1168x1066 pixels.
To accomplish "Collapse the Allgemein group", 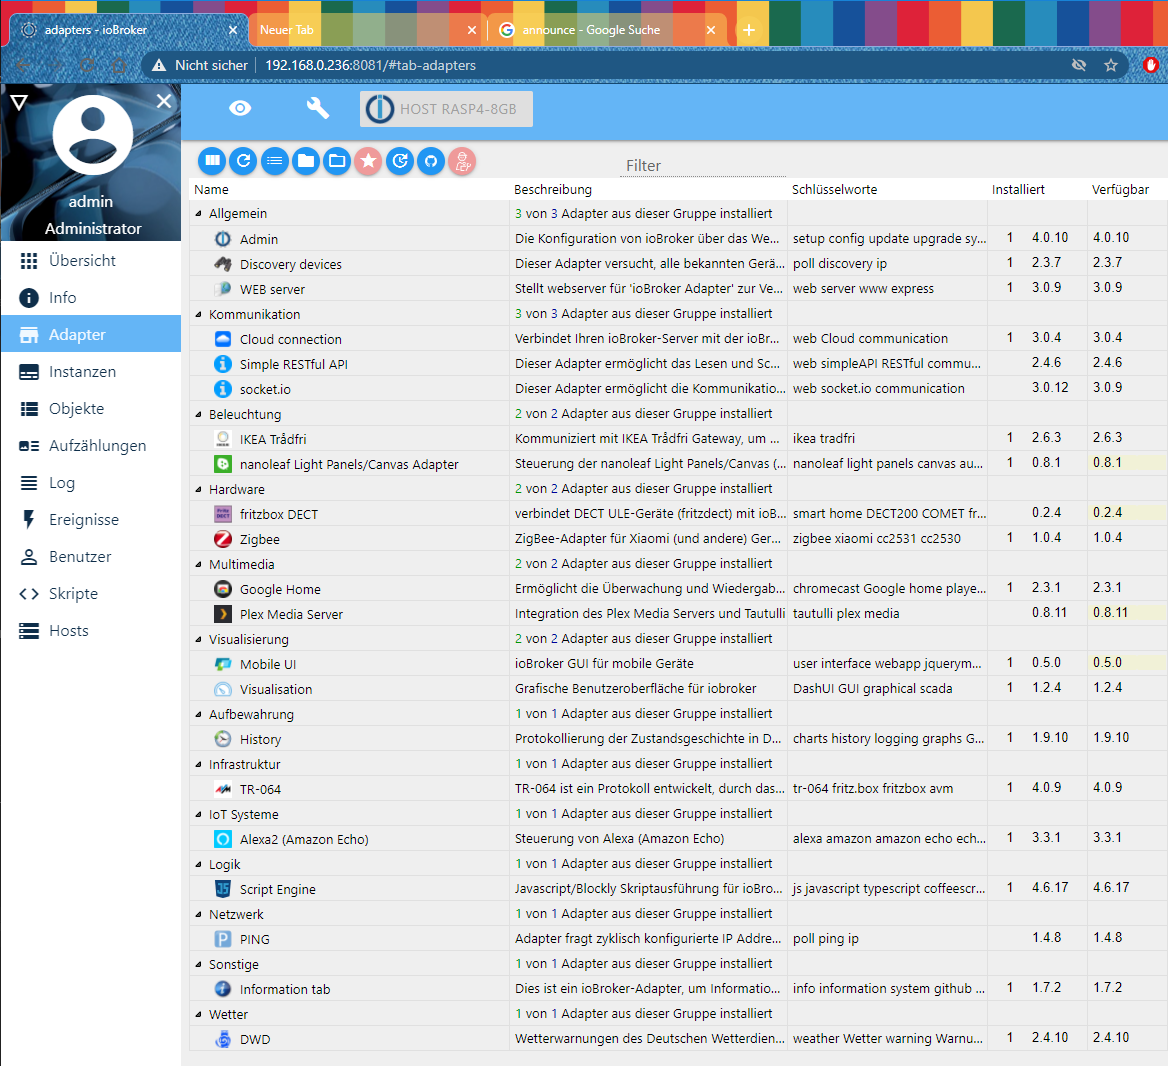I will click(x=198, y=214).
